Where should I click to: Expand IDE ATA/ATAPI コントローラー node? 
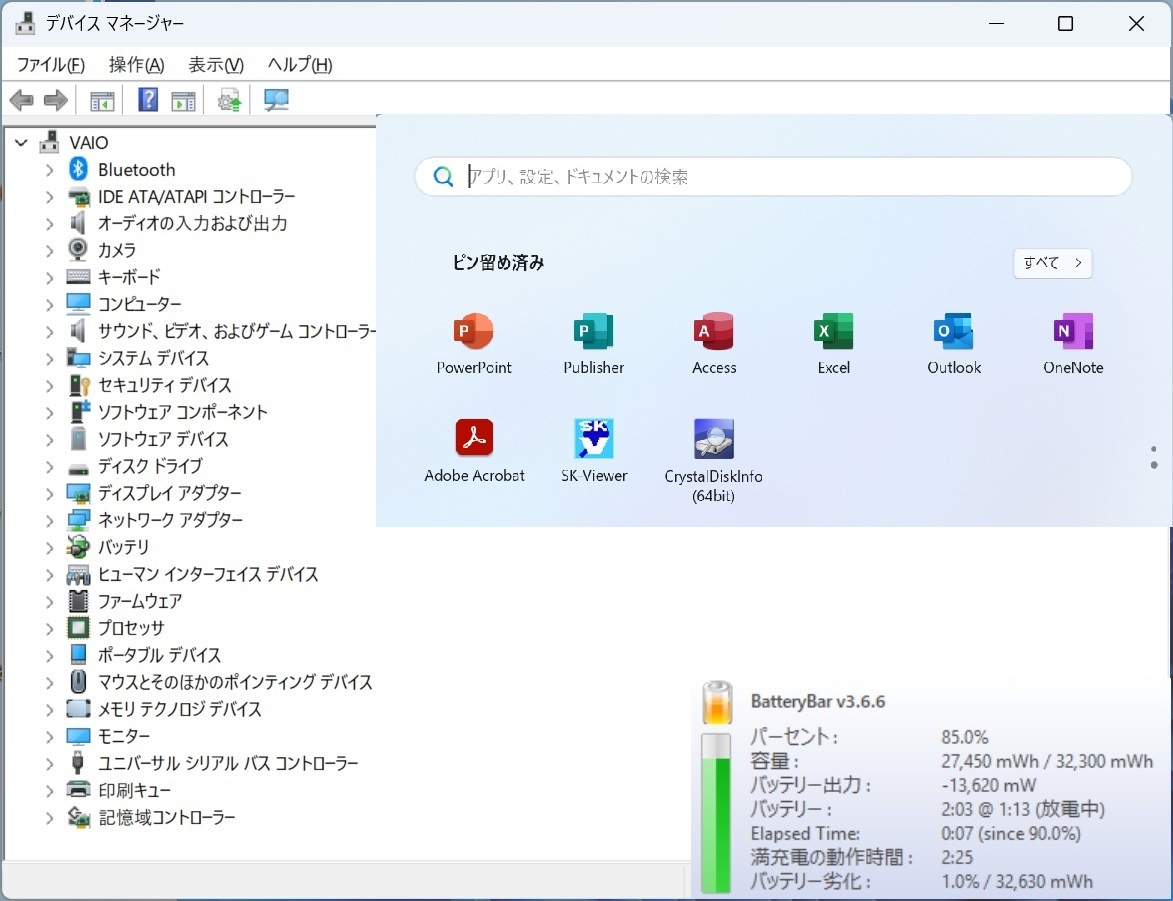point(49,197)
